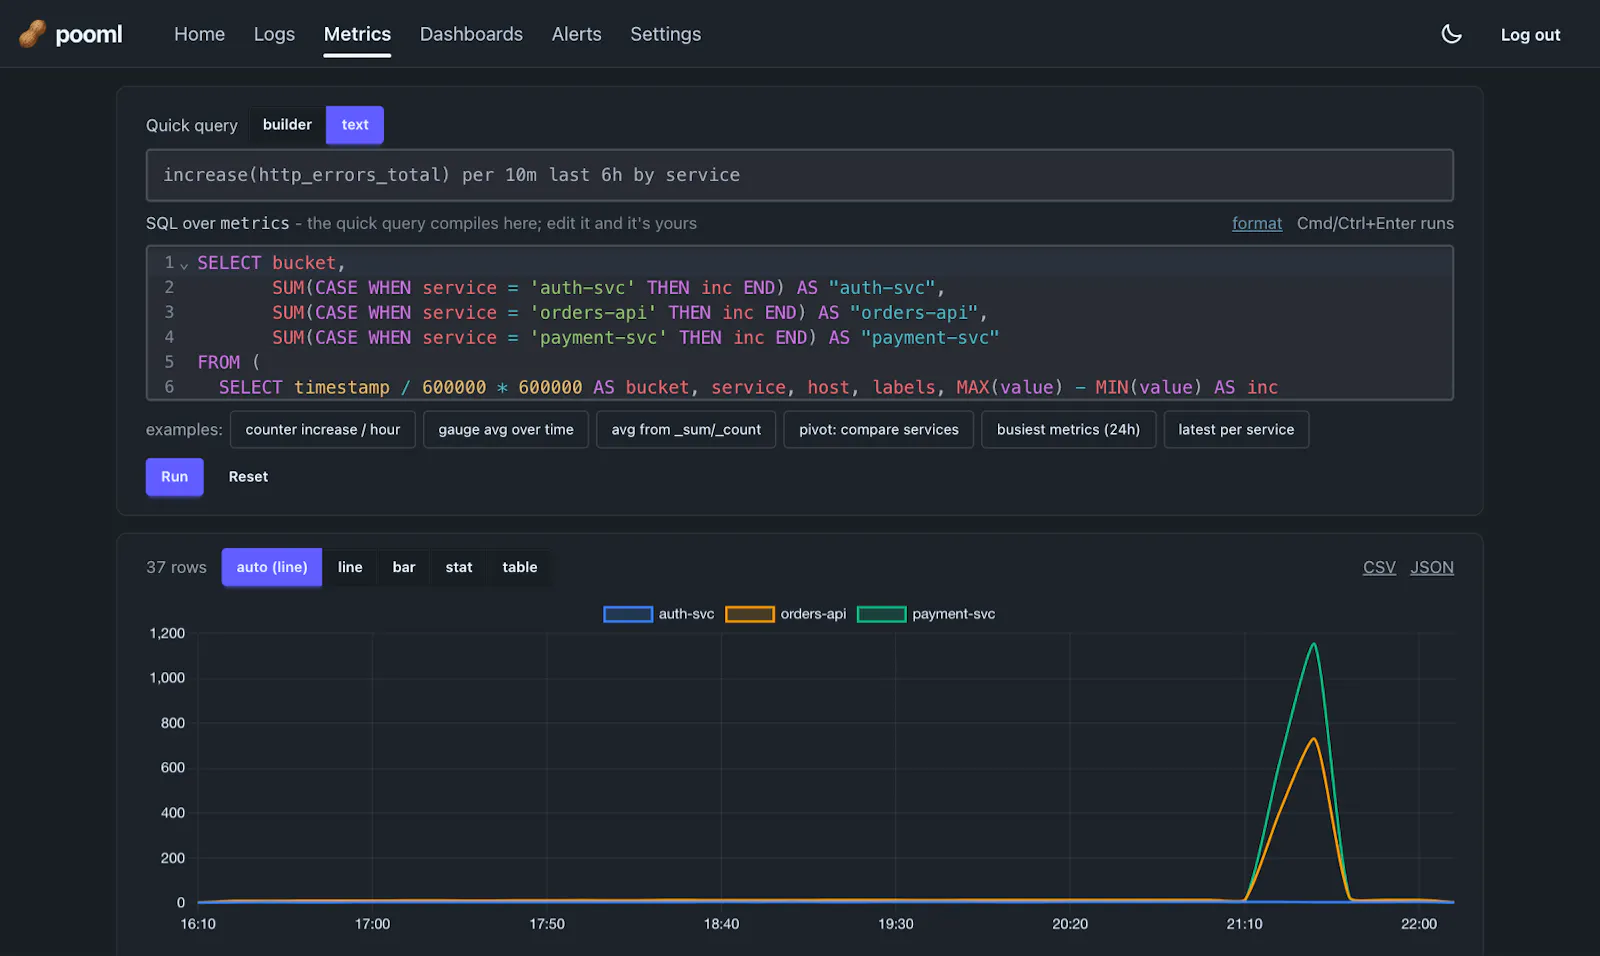Collapse code fold arrow on line 1
The image size is (1600, 956).
point(184,264)
